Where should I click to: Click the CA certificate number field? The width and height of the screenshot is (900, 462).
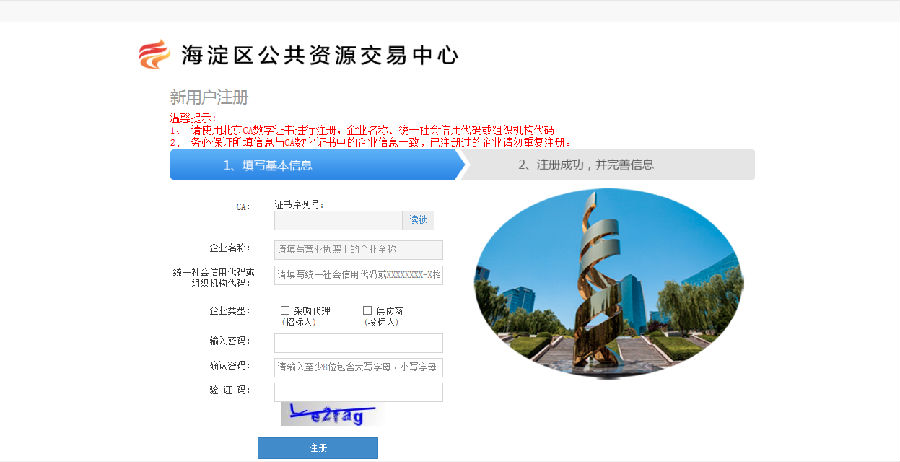pos(338,220)
